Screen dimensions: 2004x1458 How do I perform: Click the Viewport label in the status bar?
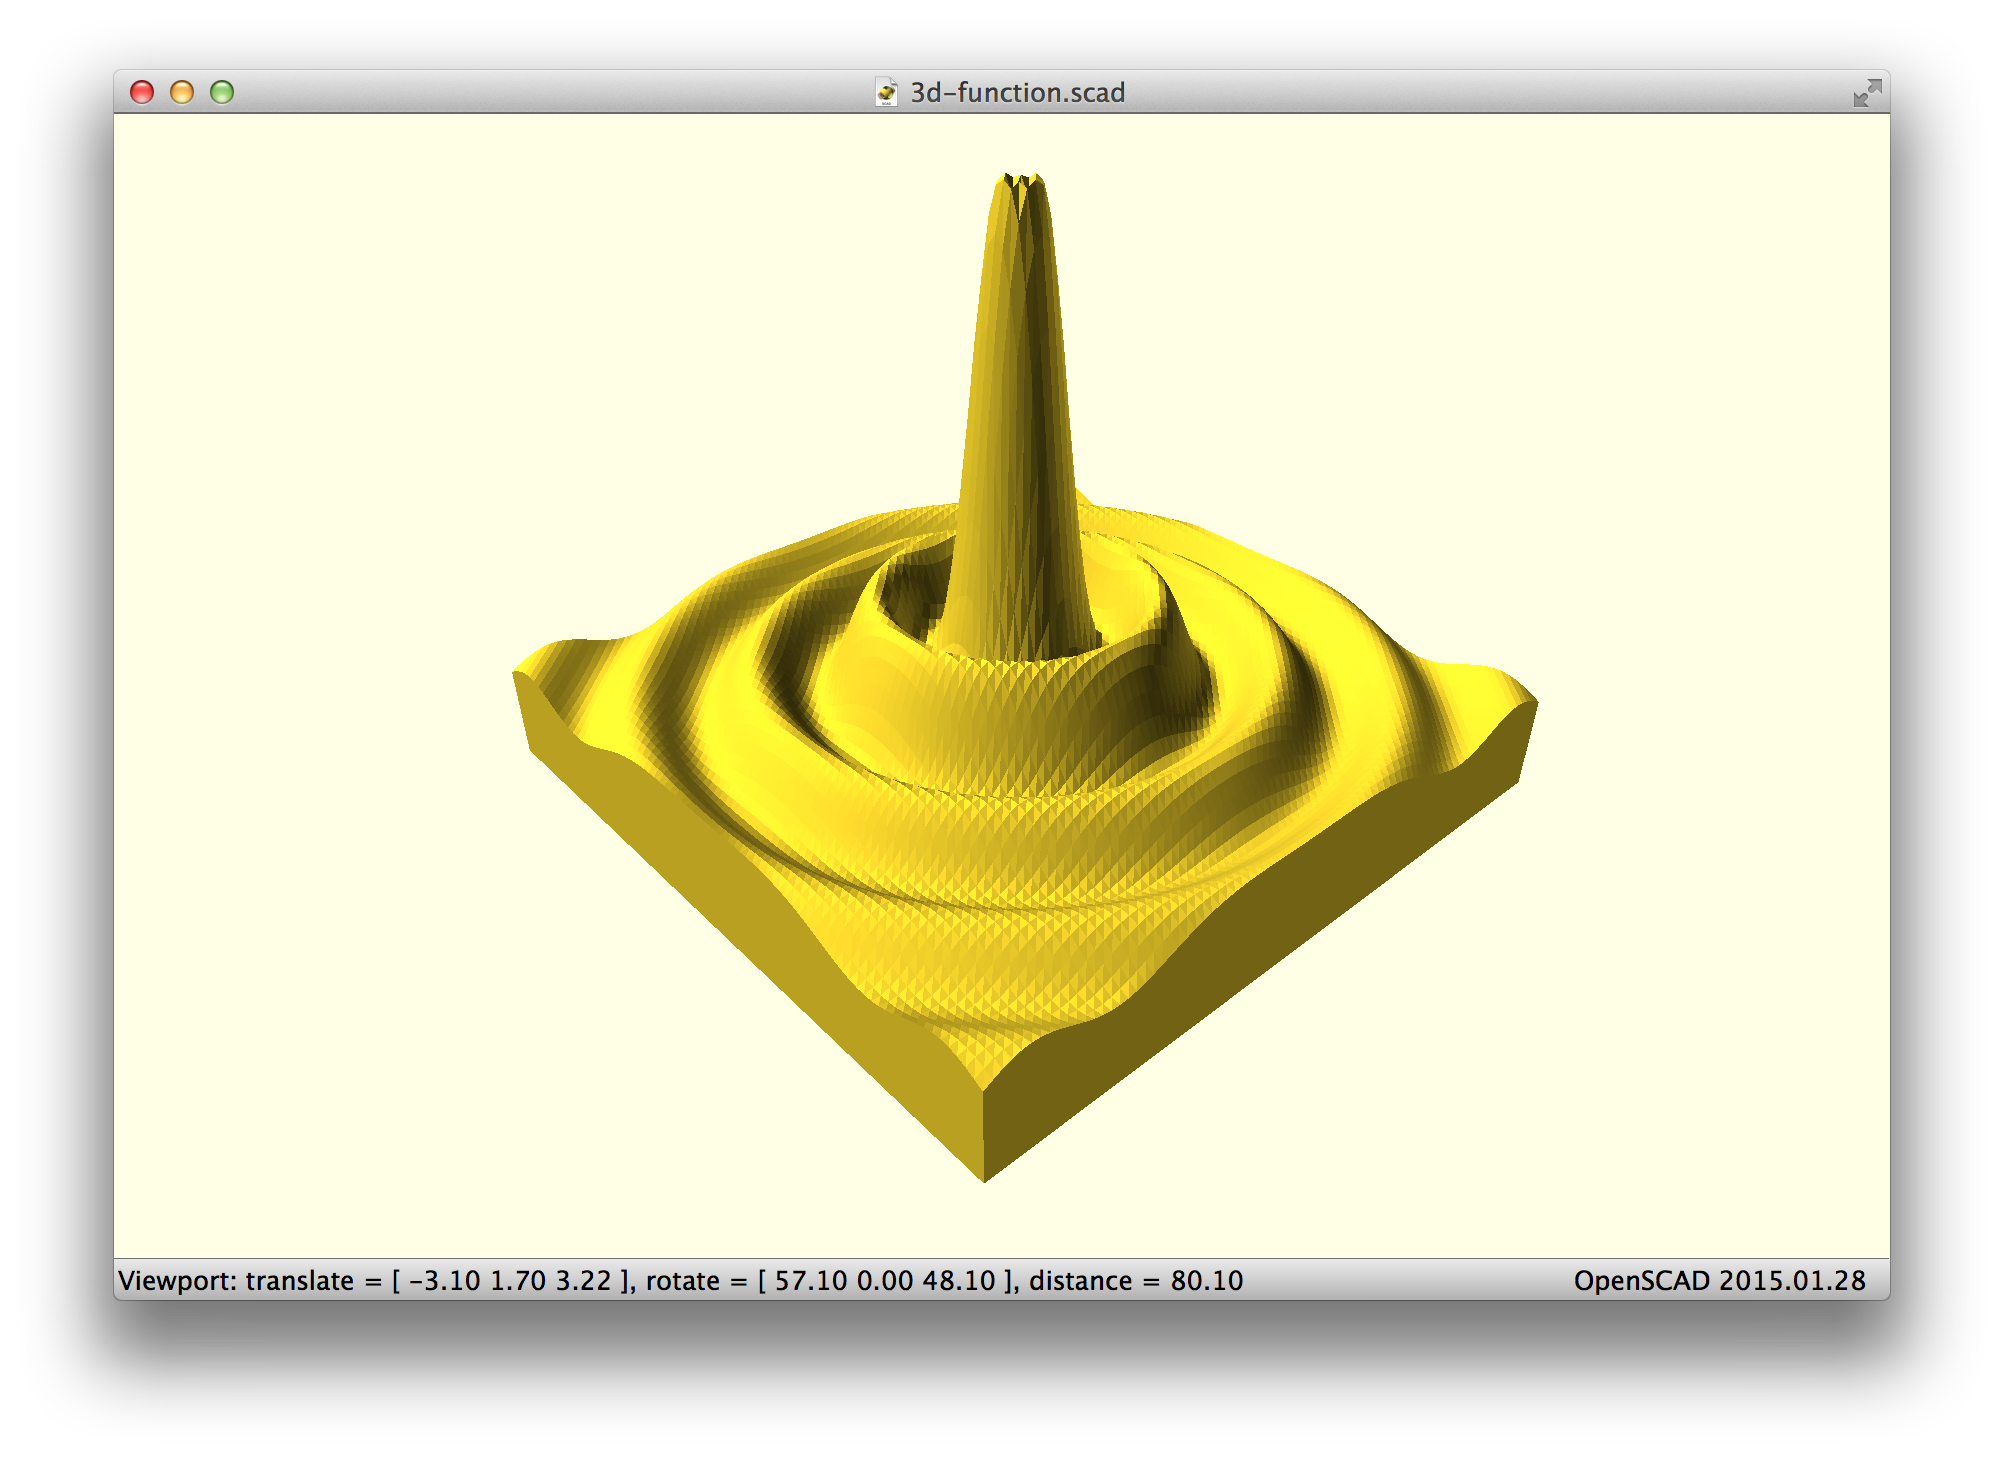click(178, 1281)
